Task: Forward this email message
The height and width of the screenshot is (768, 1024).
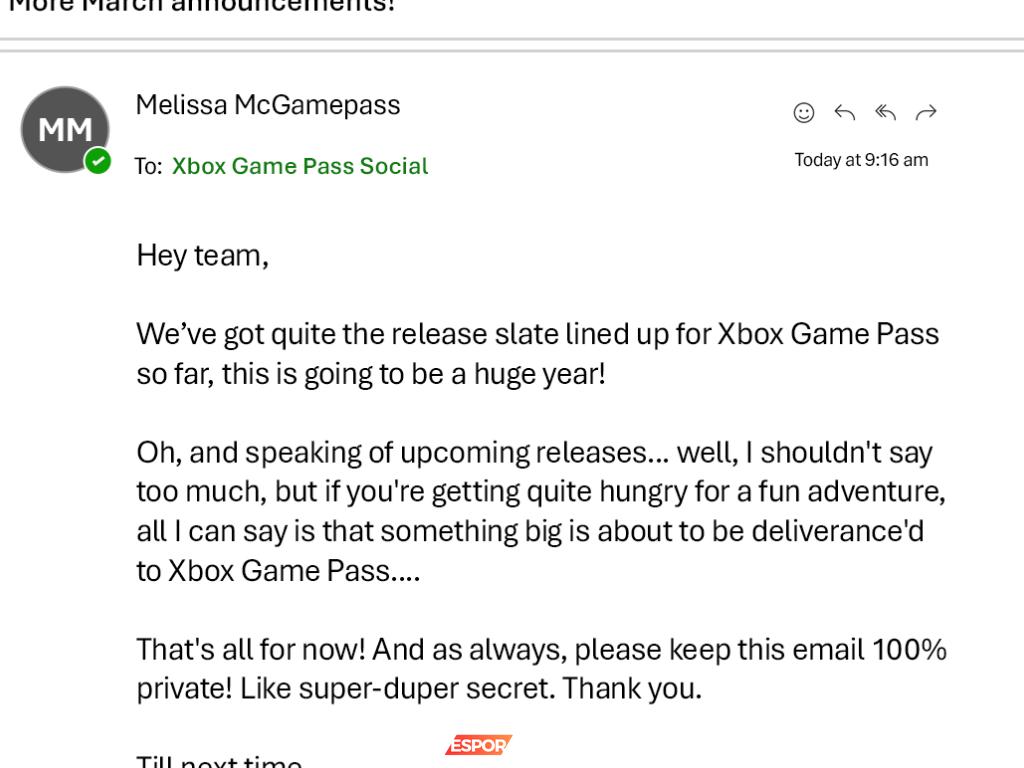Action: [926, 113]
